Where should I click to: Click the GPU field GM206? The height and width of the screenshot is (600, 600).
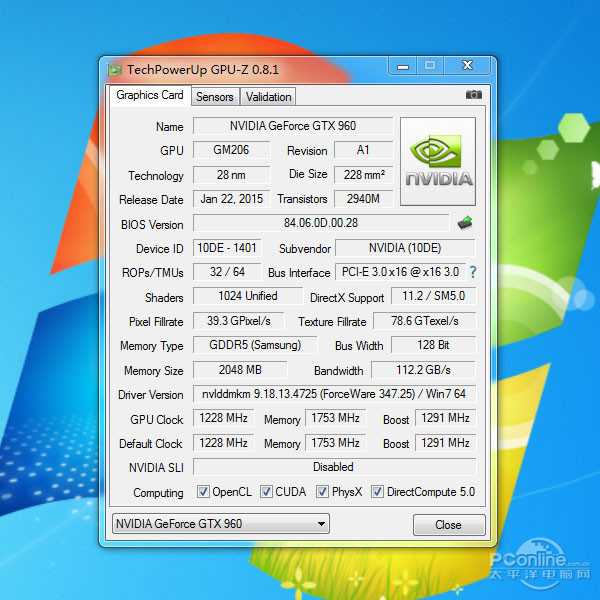tap(231, 150)
